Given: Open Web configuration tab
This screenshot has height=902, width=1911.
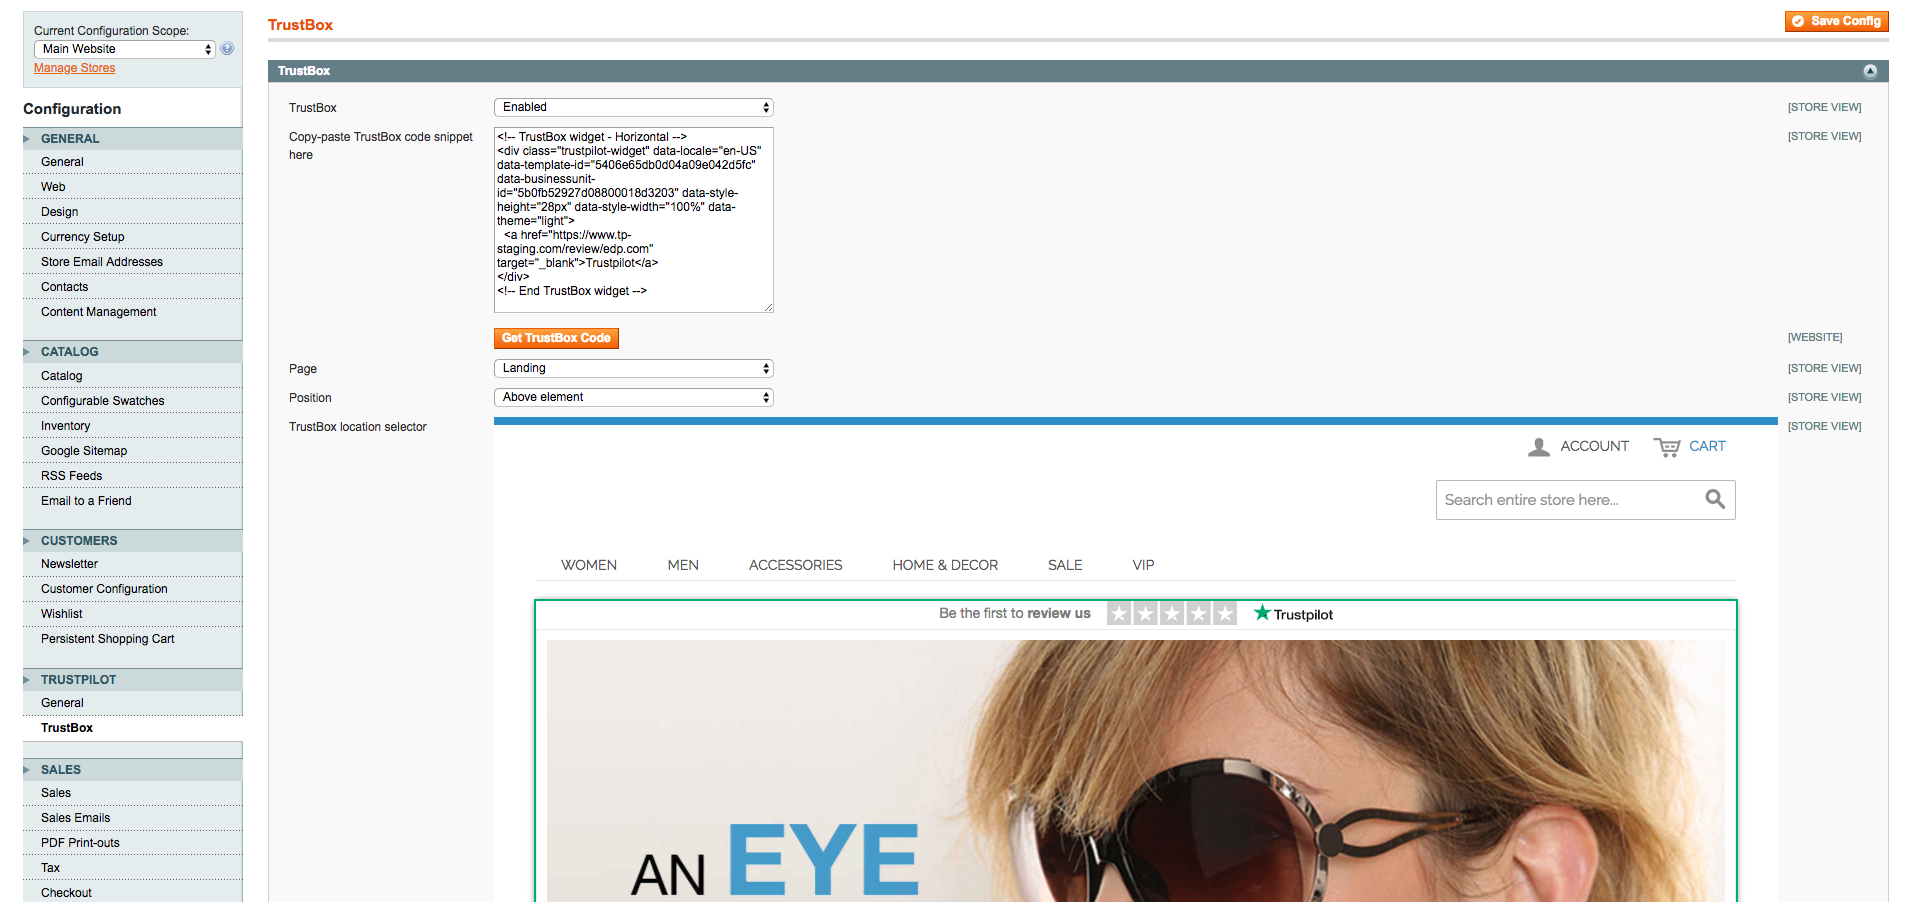Looking at the screenshot, I should tap(132, 187).
